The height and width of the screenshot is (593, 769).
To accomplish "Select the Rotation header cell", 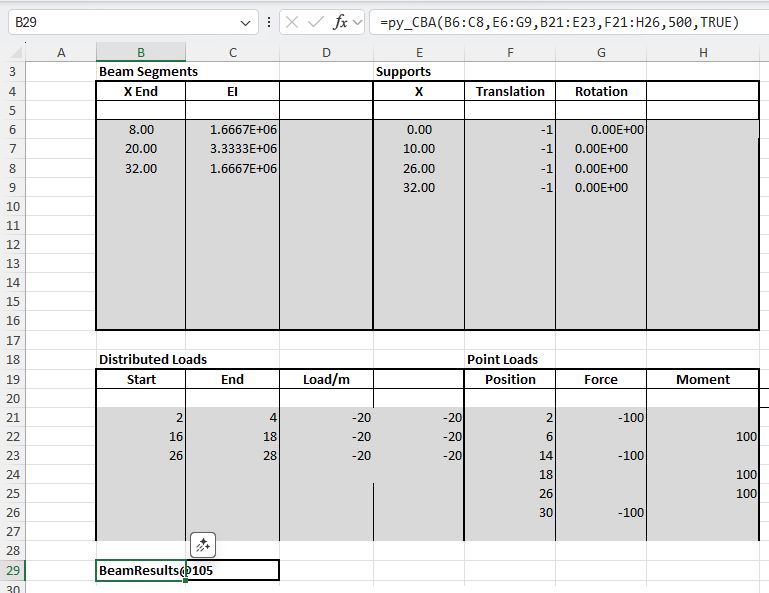I will click(x=601, y=91).
